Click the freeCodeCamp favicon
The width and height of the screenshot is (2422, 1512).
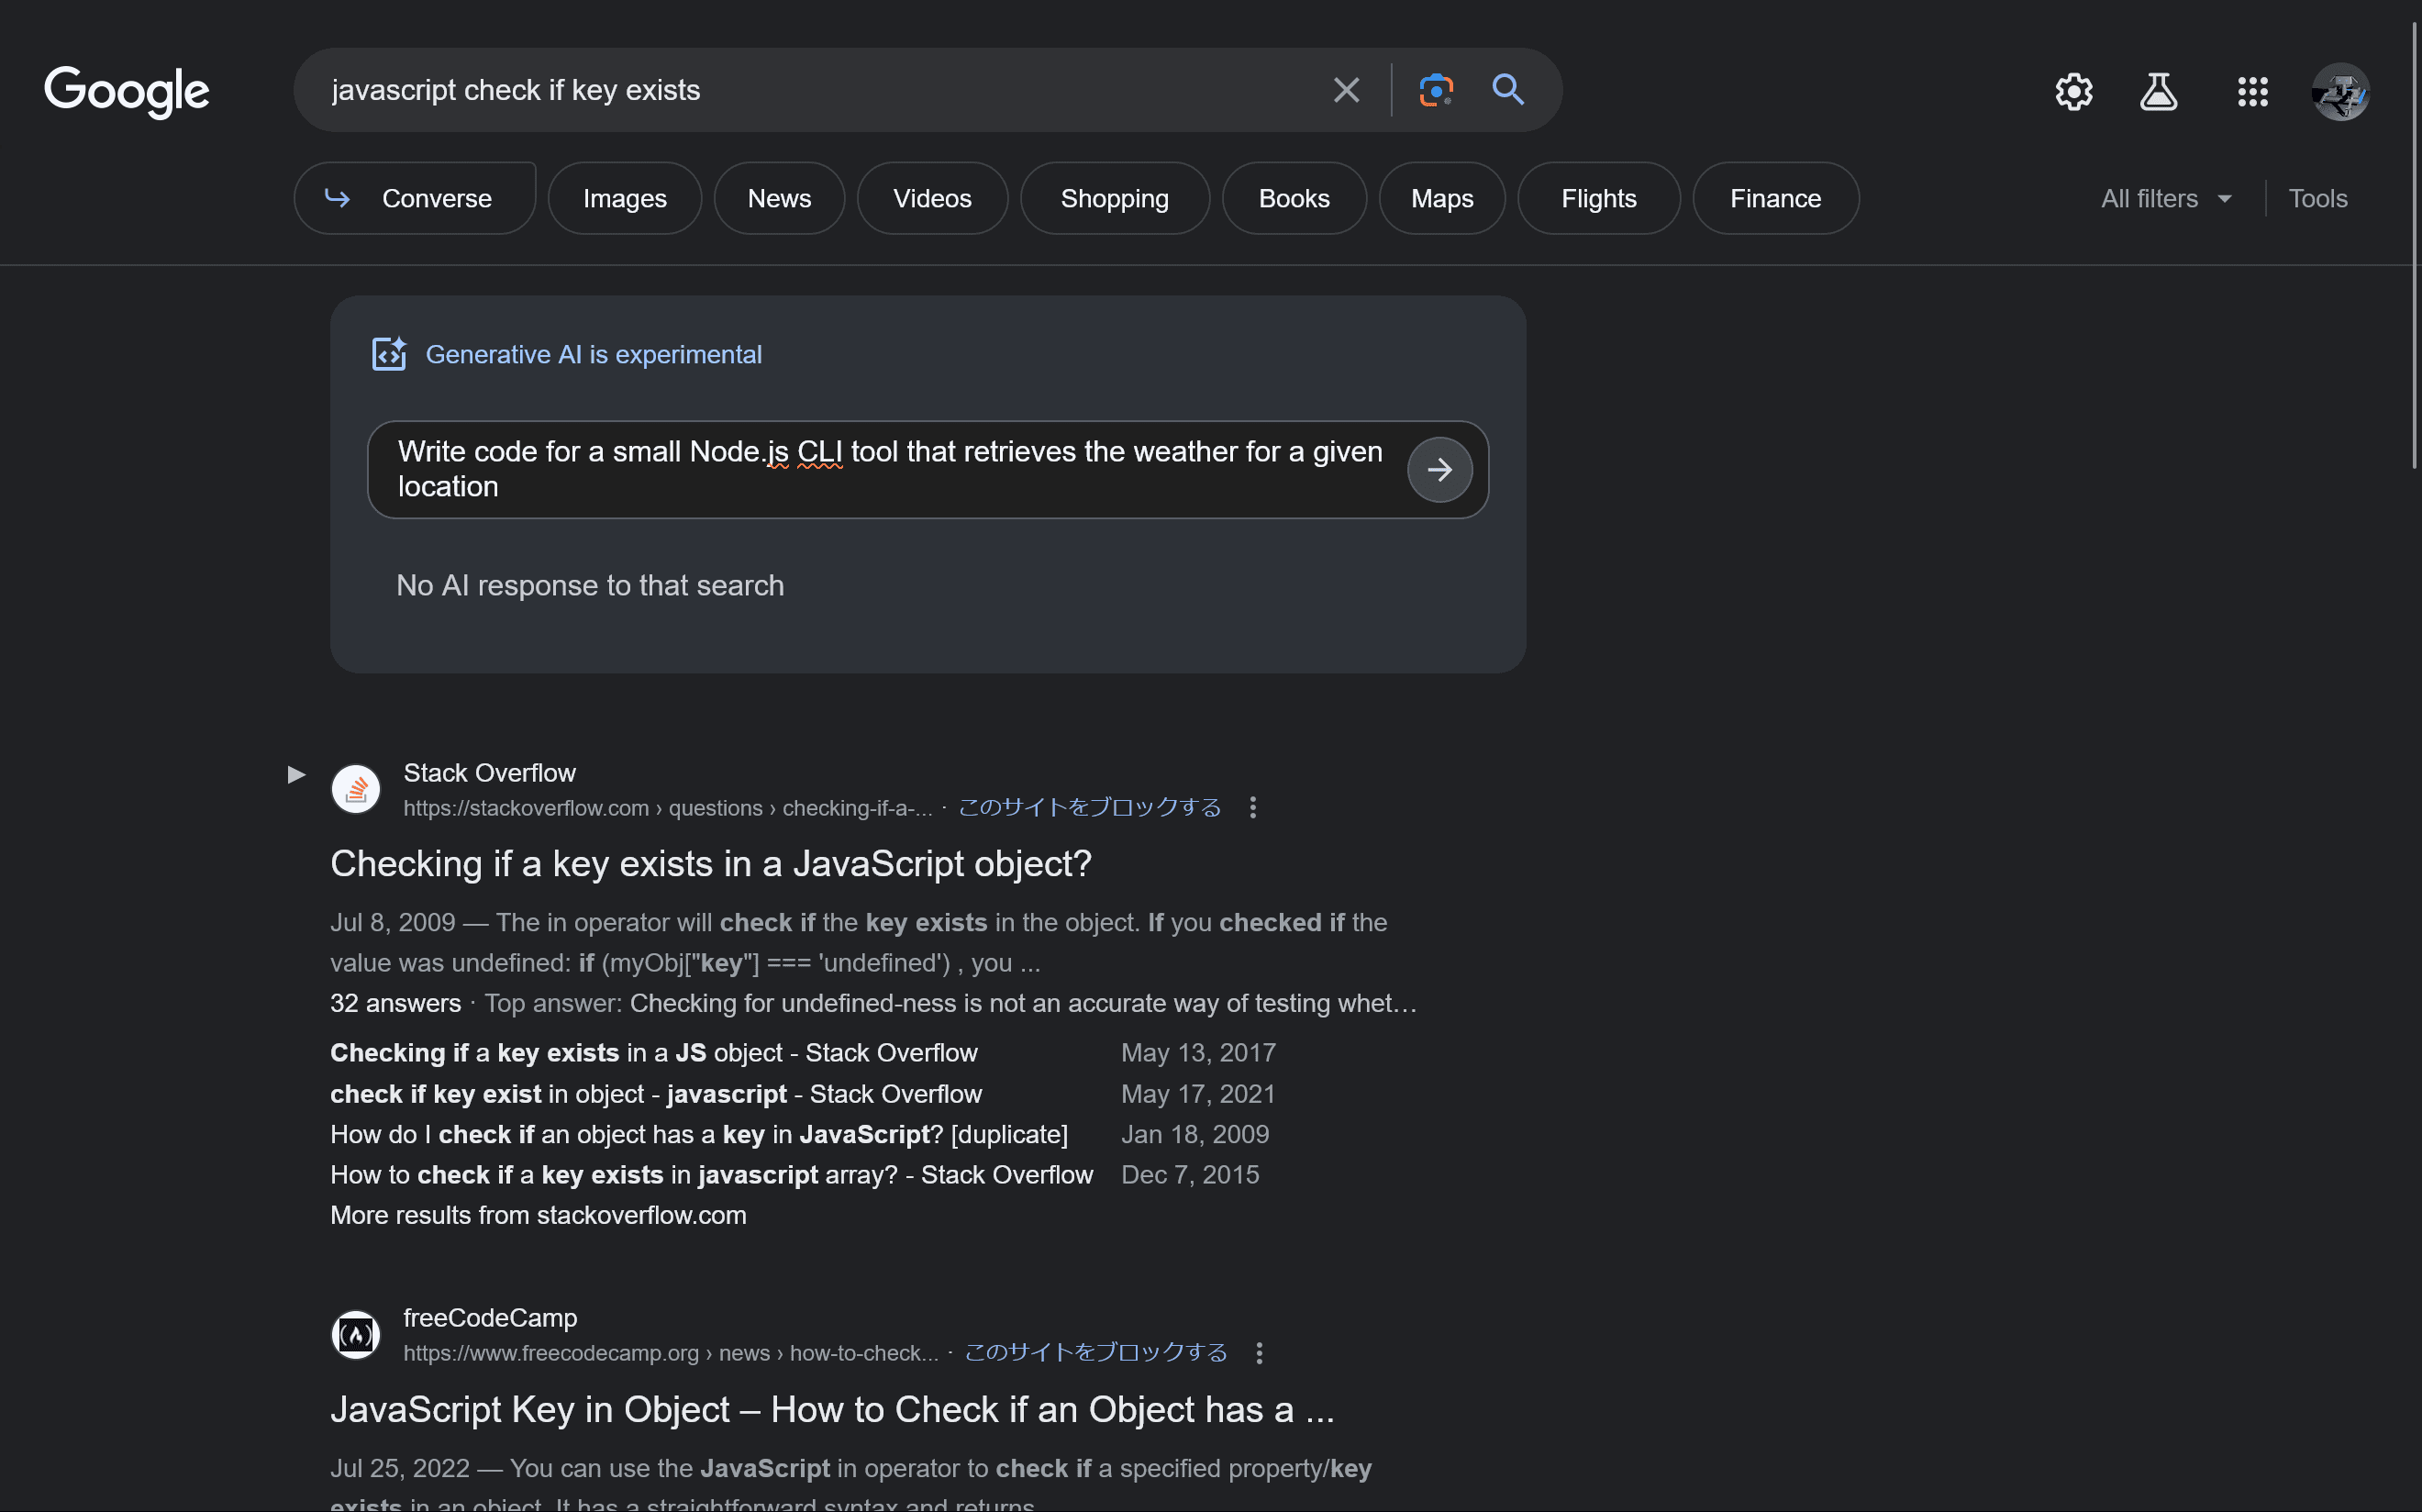tap(356, 1335)
